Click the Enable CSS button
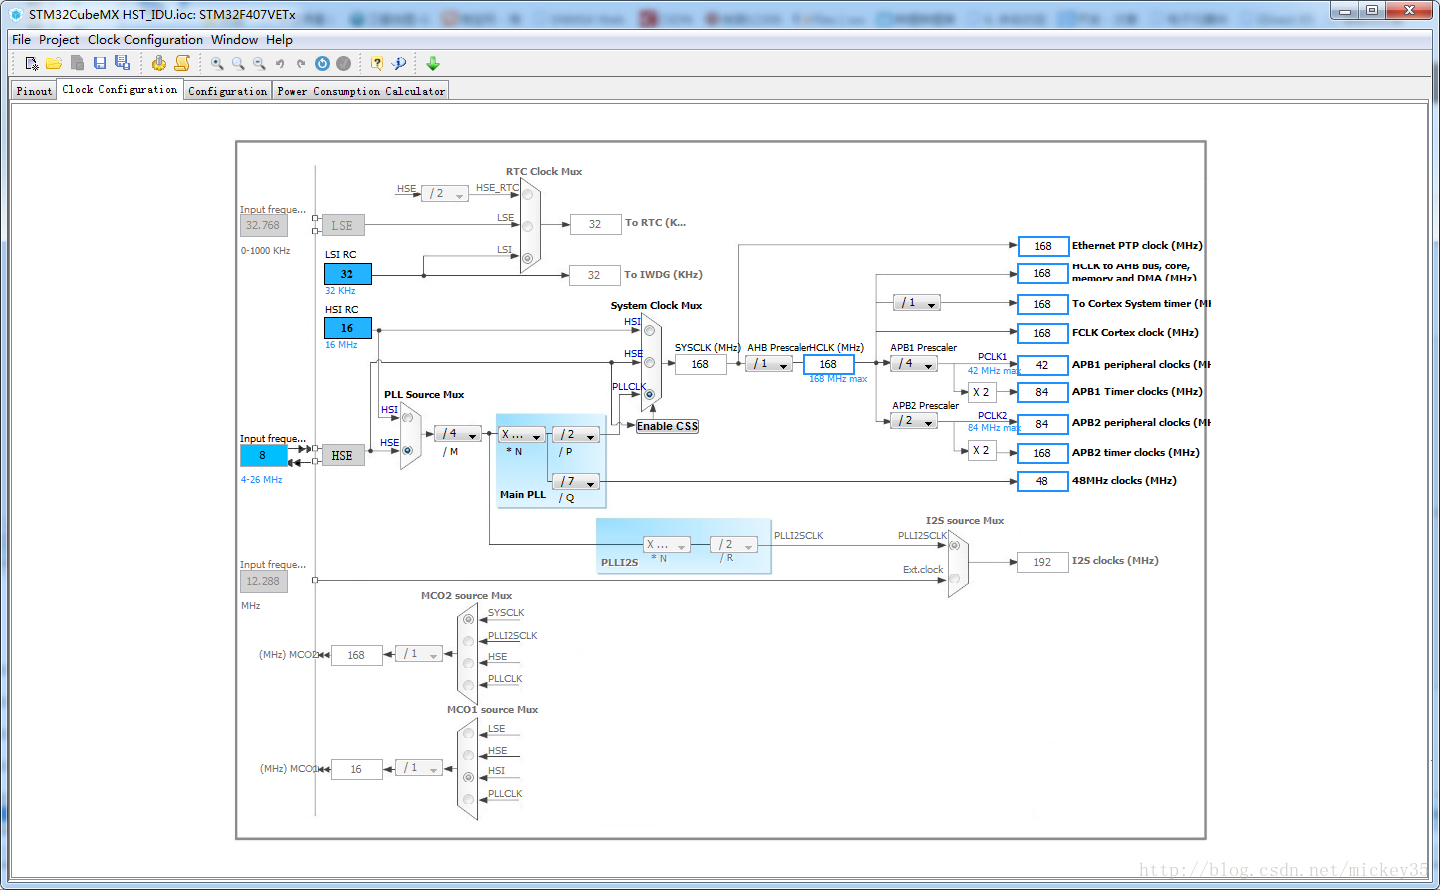The width and height of the screenshot is (1440, 890). pos(668,426)
